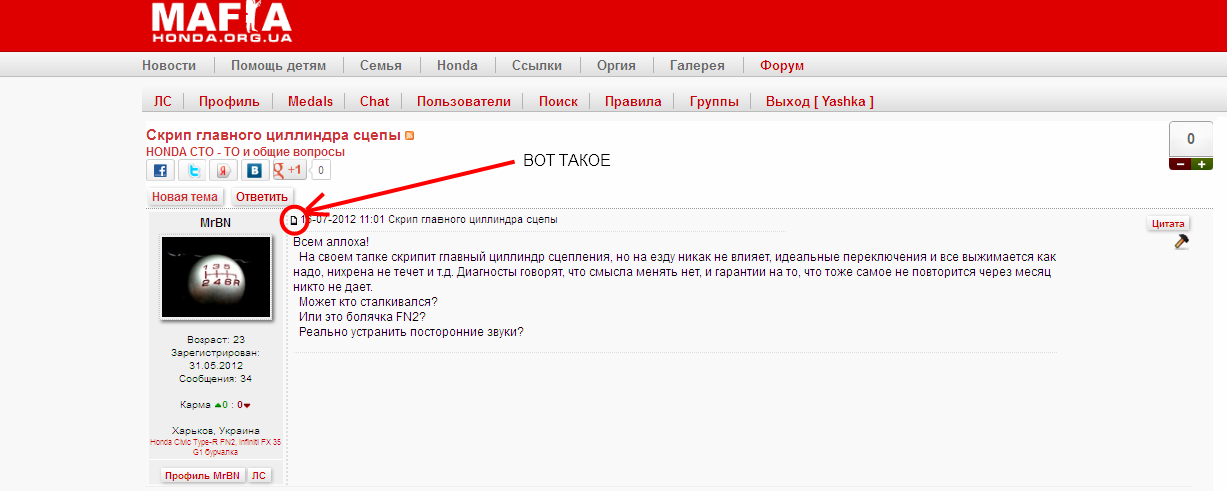The width and height of the screenshot is (1227, 491).
Task: Go to the Галерея menu item
Action: [x=697, y=66]
